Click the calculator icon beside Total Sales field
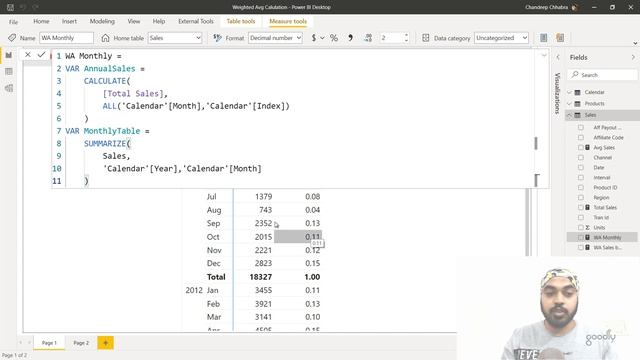Screen dimensions: 640x360 pyautogui.click(x=587, y=207)
